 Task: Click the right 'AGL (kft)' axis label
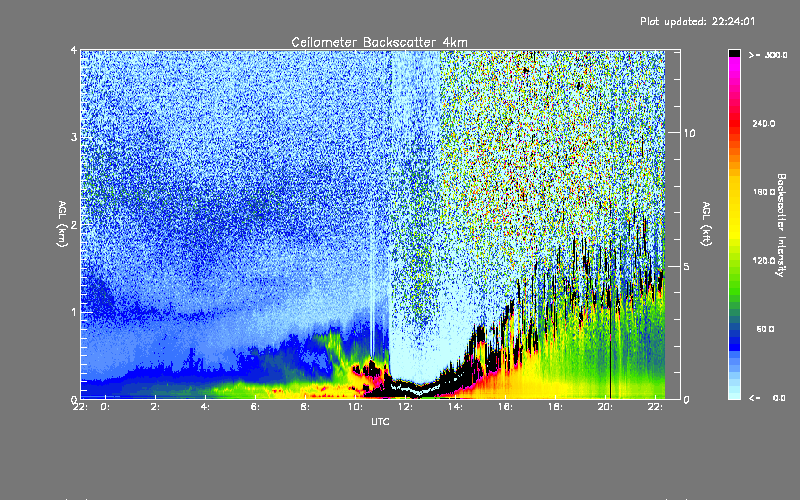point(707,224)
